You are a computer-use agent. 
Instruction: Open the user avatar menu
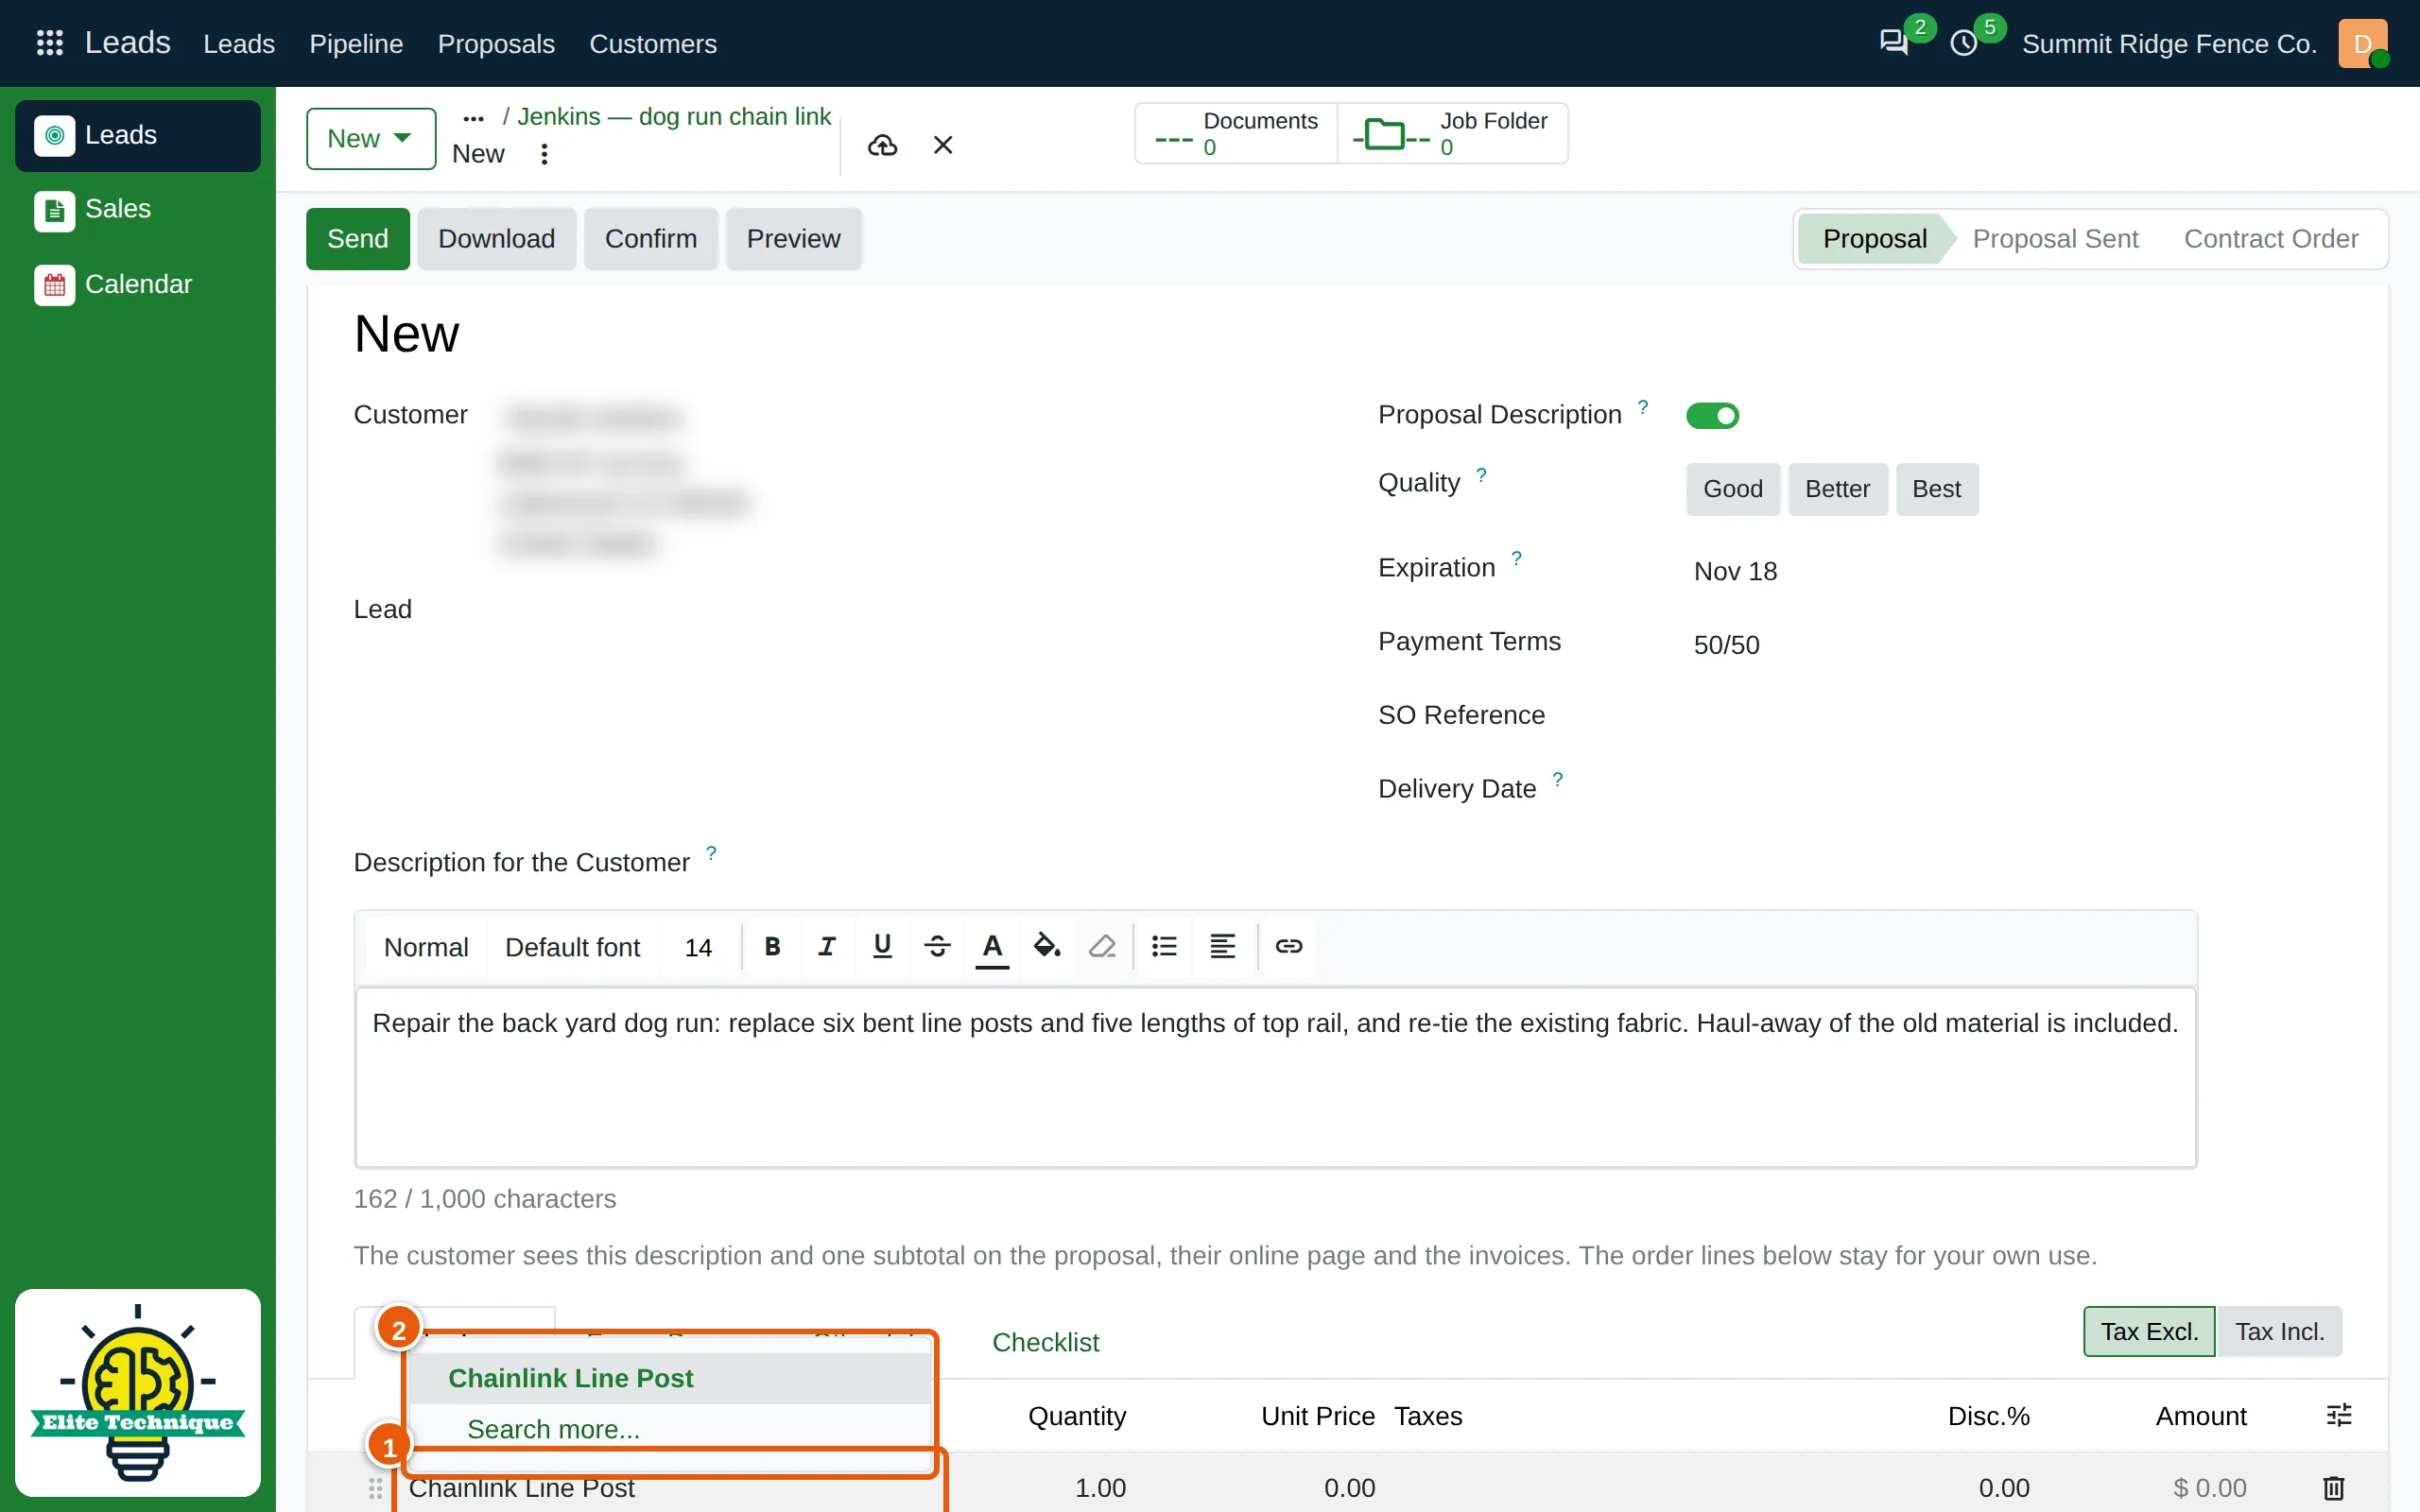coord(2363,43)
